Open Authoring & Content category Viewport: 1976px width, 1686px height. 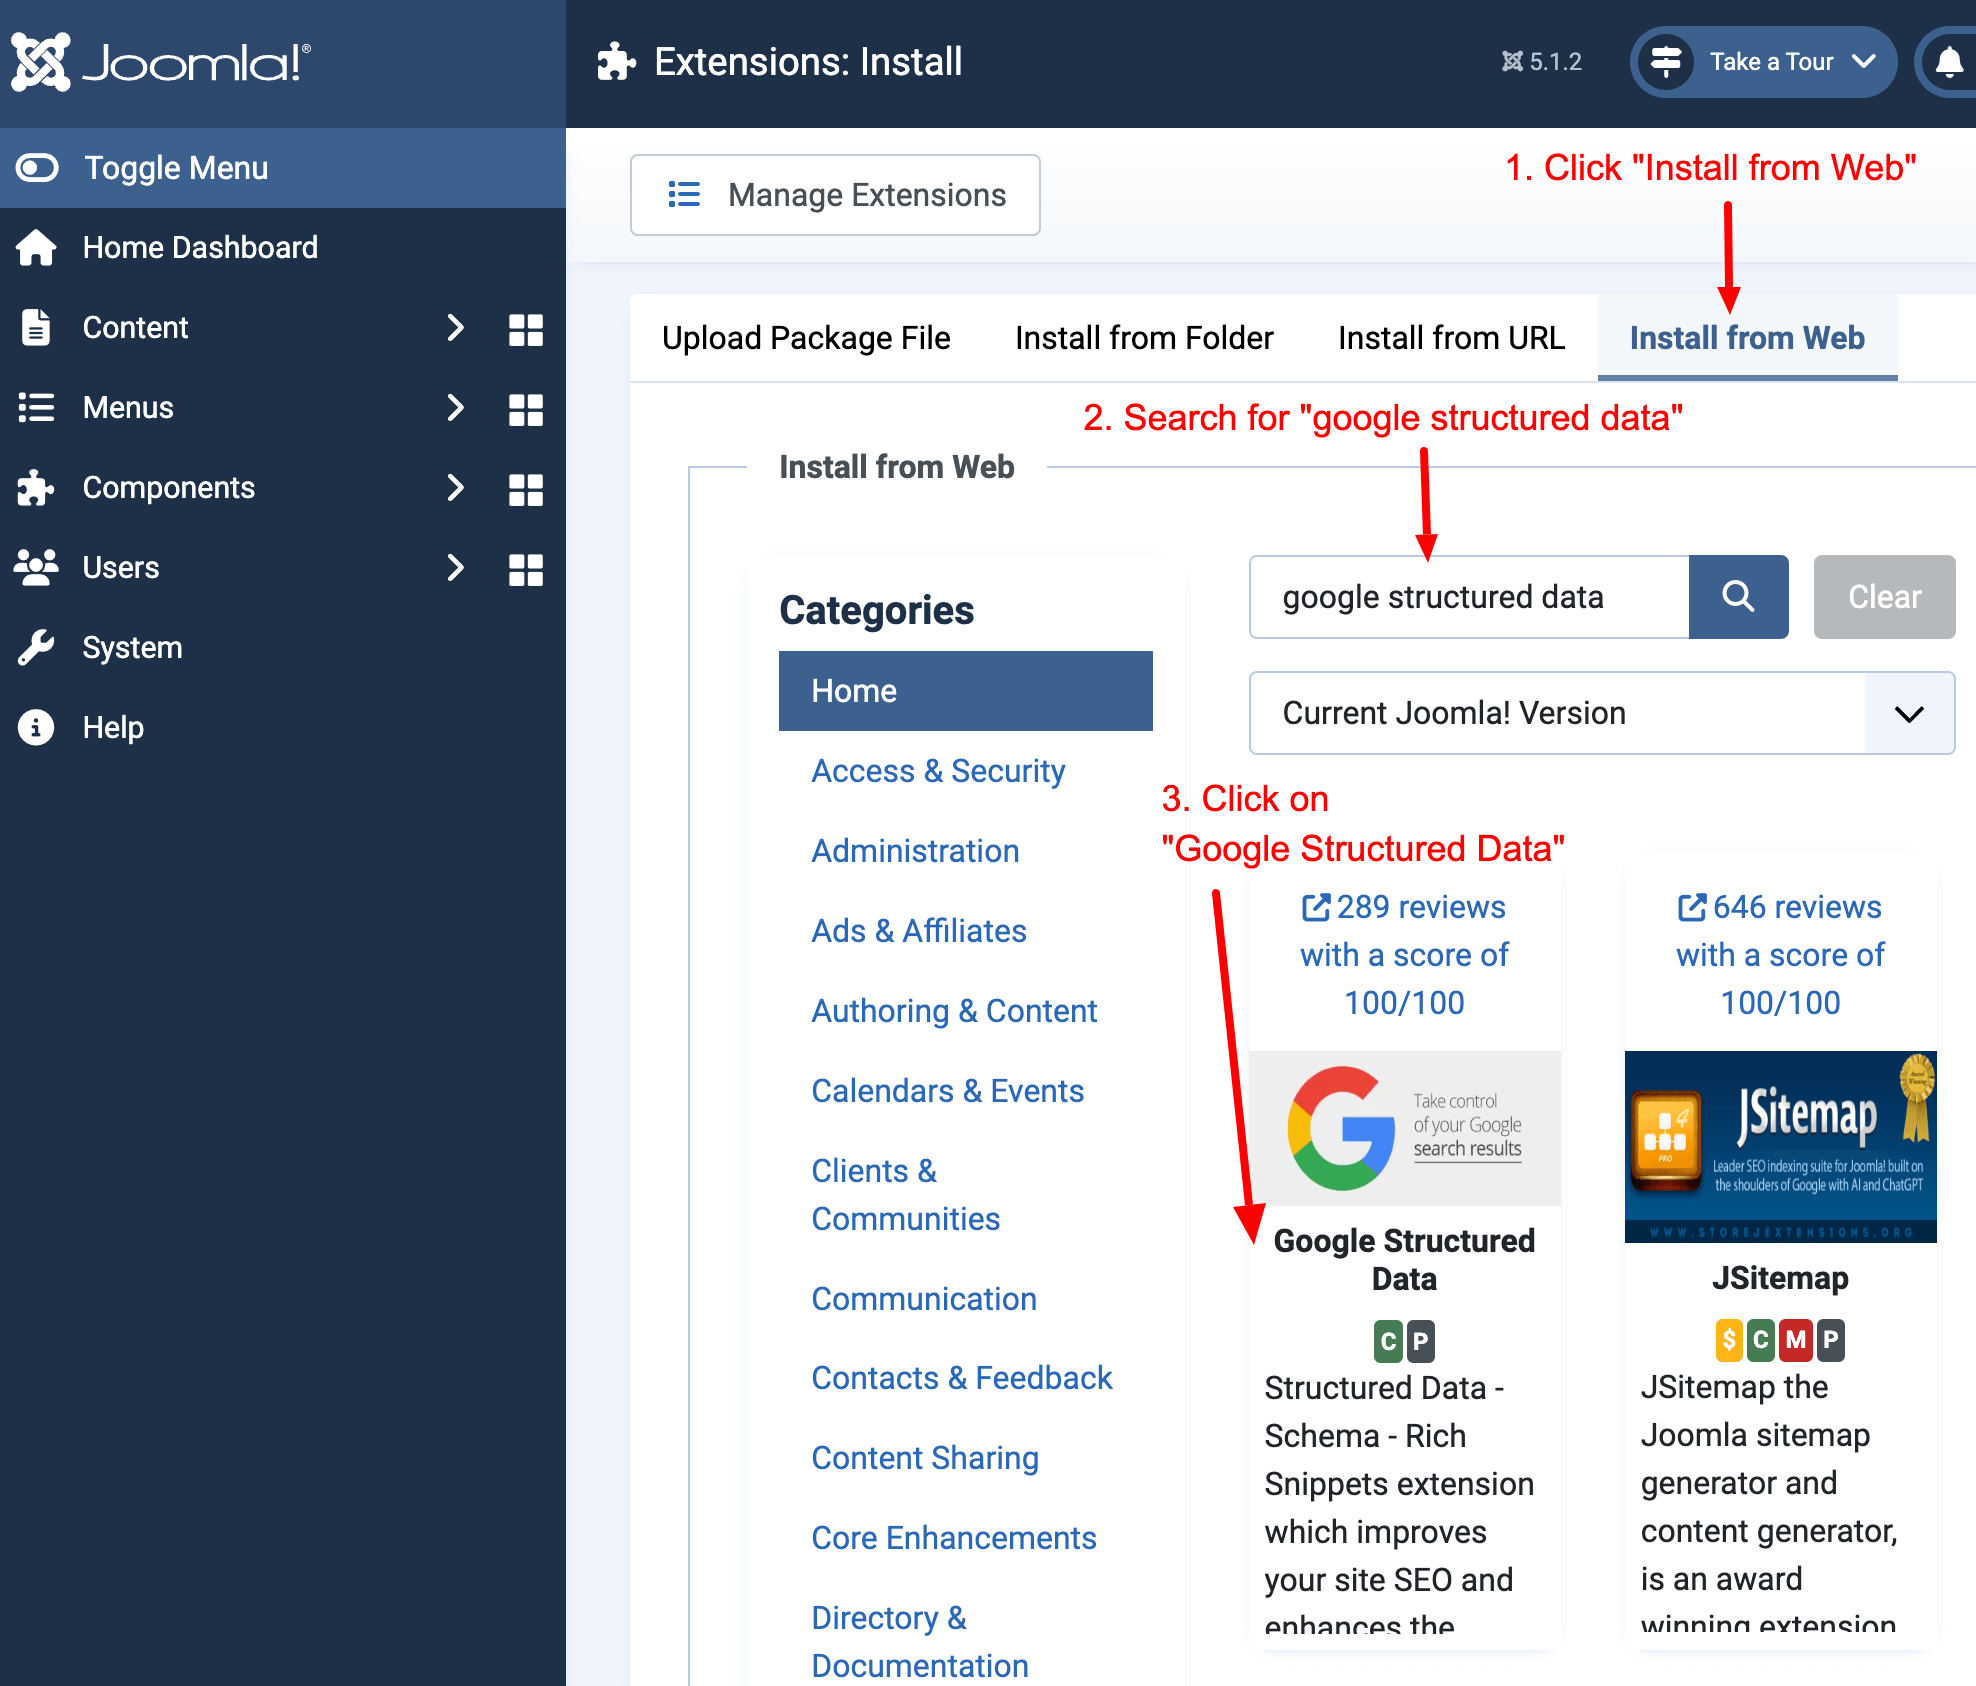(954, 1011)
